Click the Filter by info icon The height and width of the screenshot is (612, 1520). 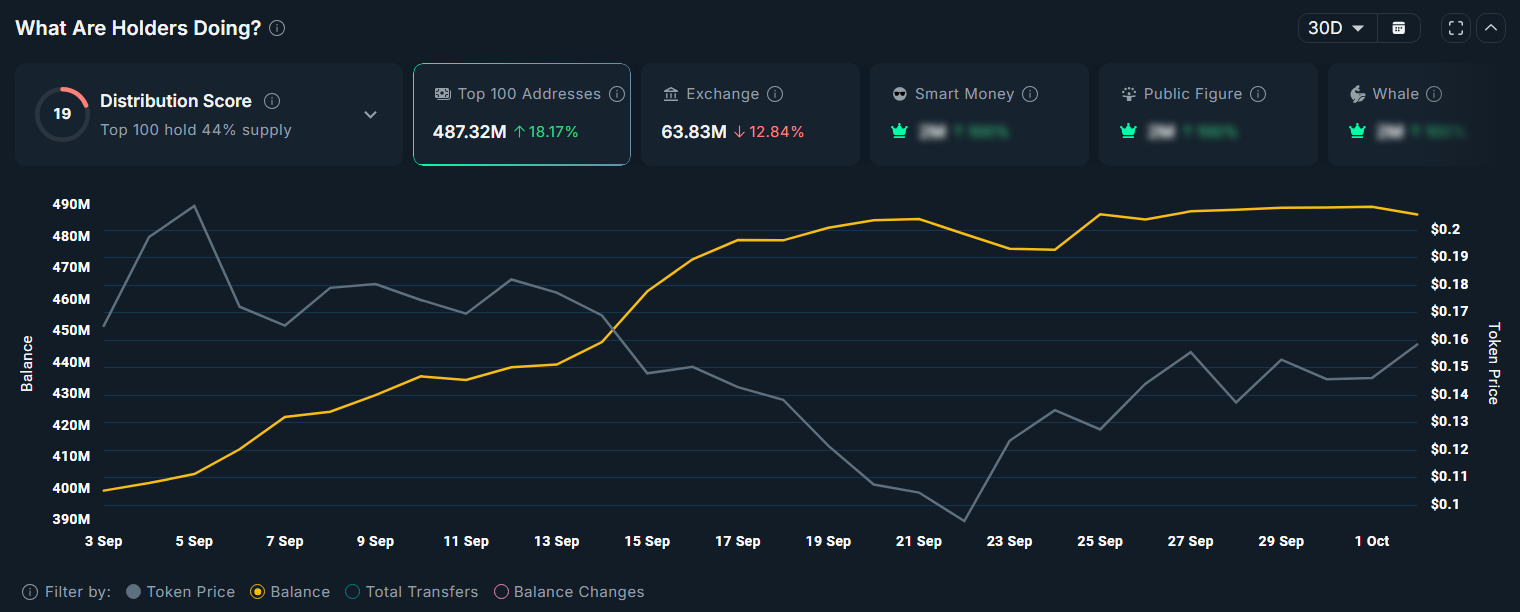31,592
